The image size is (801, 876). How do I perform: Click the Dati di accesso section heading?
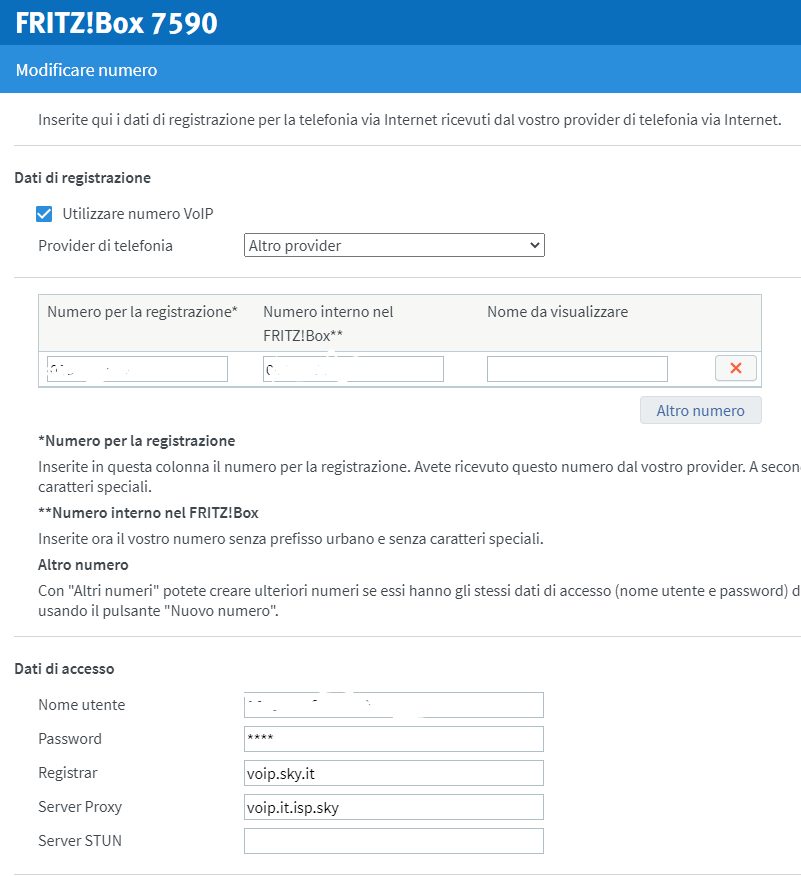[64, 668]
